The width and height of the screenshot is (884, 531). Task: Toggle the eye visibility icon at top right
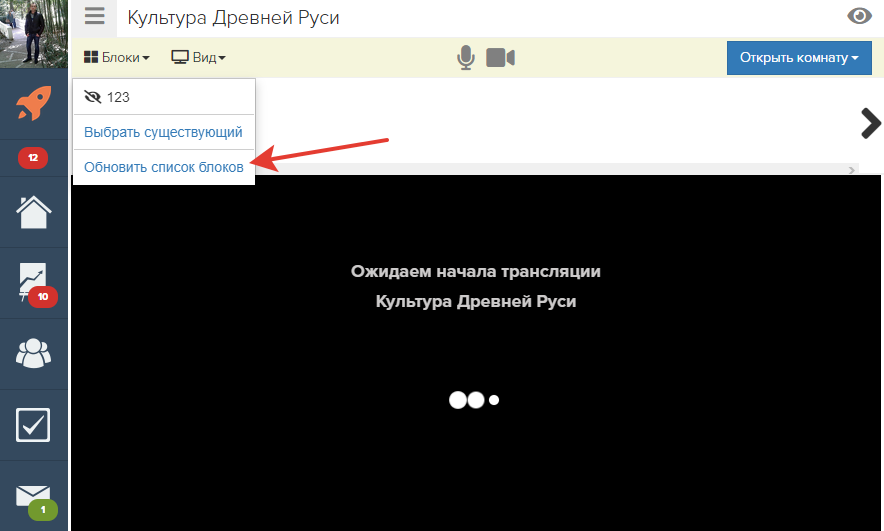(859, 16)
